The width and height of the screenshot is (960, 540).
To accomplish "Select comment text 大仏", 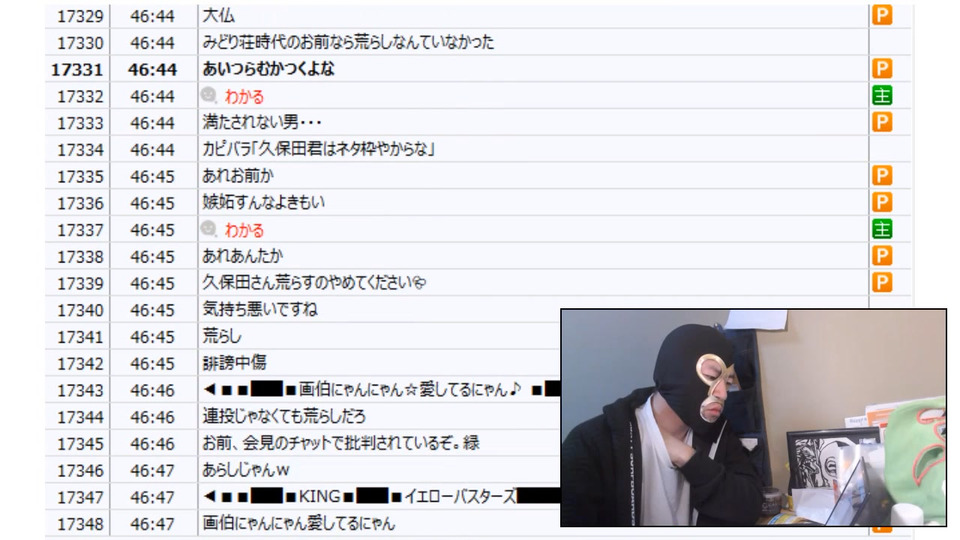I will click(219, 15).
